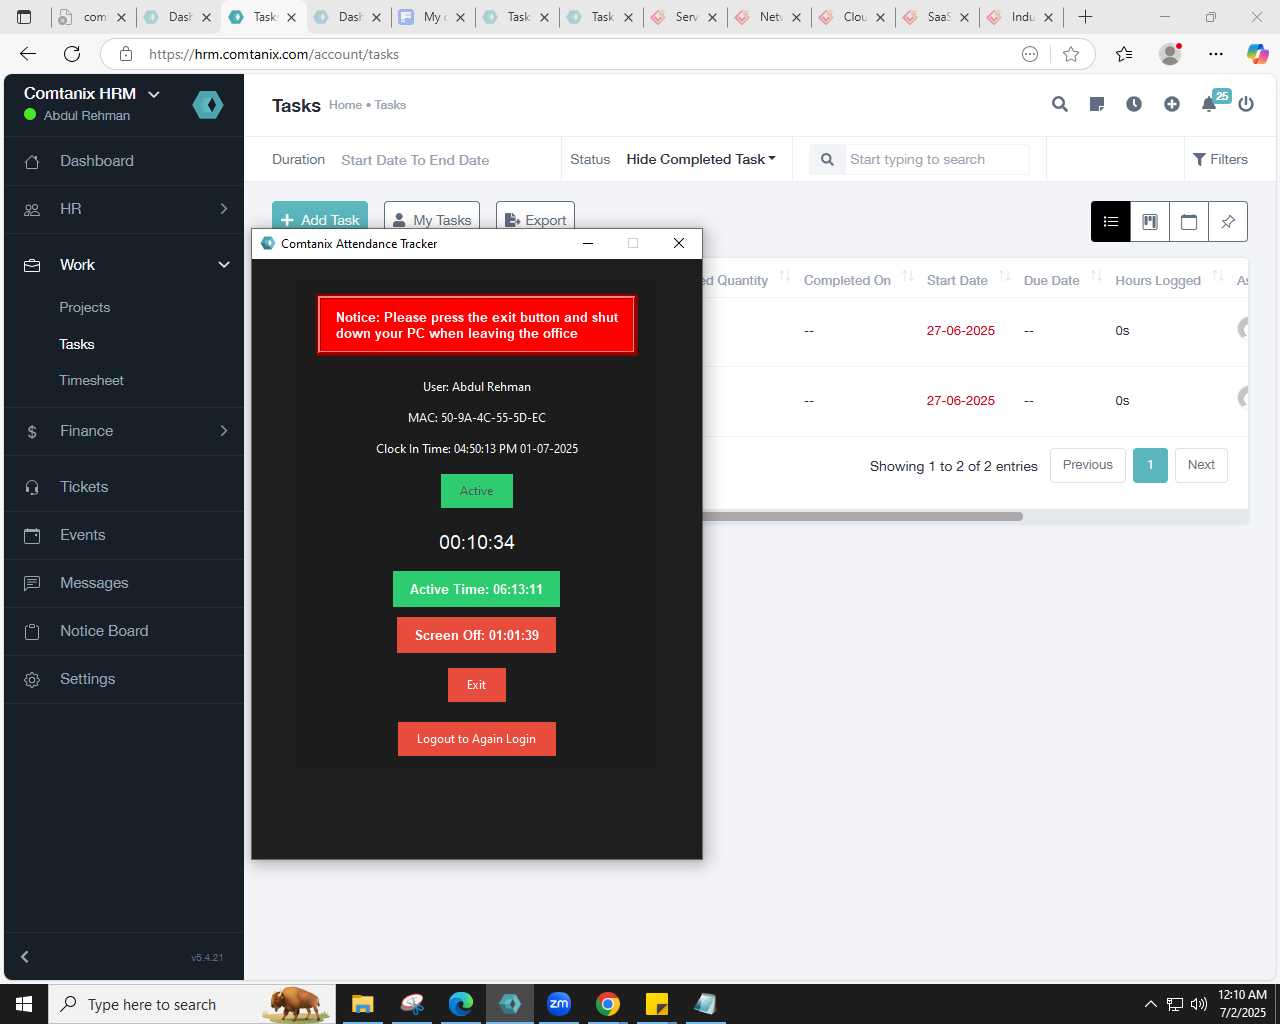Open a new browser tab with plus
This screenshot has height=1024, width=1280.
[1085, 17]
